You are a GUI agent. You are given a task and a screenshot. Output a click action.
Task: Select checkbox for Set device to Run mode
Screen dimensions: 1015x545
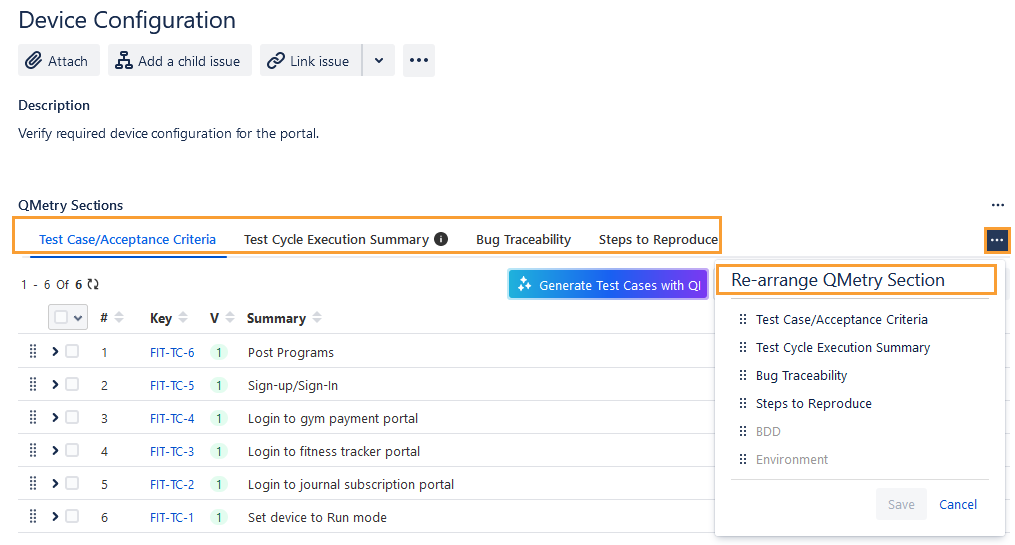pyautogui.click(x=72, y=517)
